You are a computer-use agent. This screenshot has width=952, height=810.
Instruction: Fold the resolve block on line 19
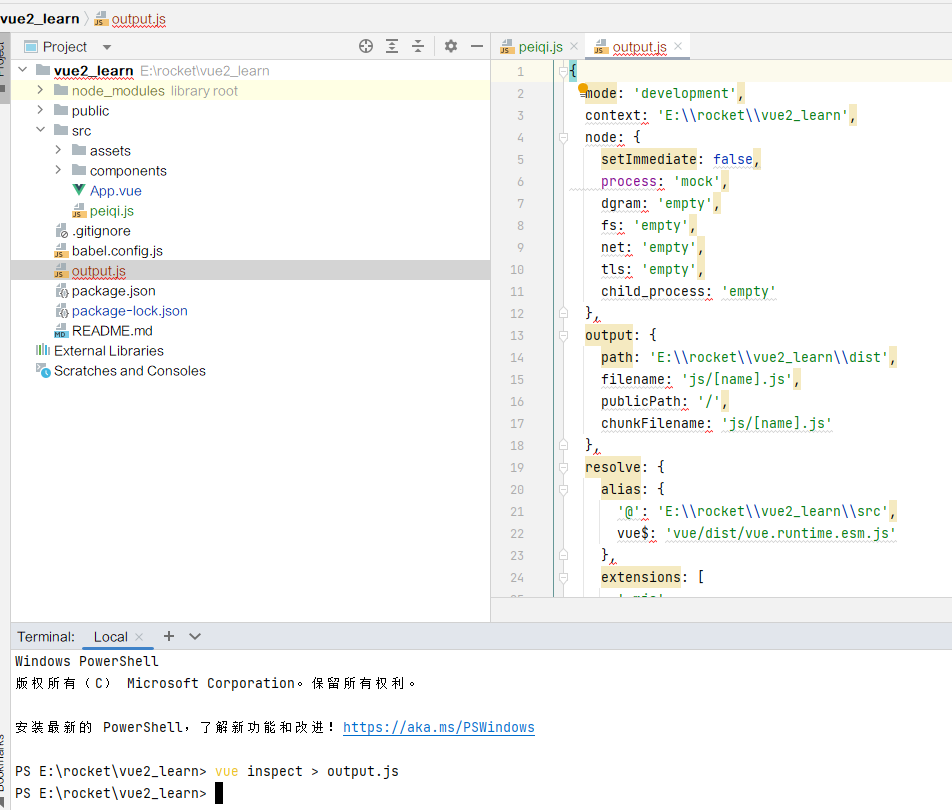563,468
